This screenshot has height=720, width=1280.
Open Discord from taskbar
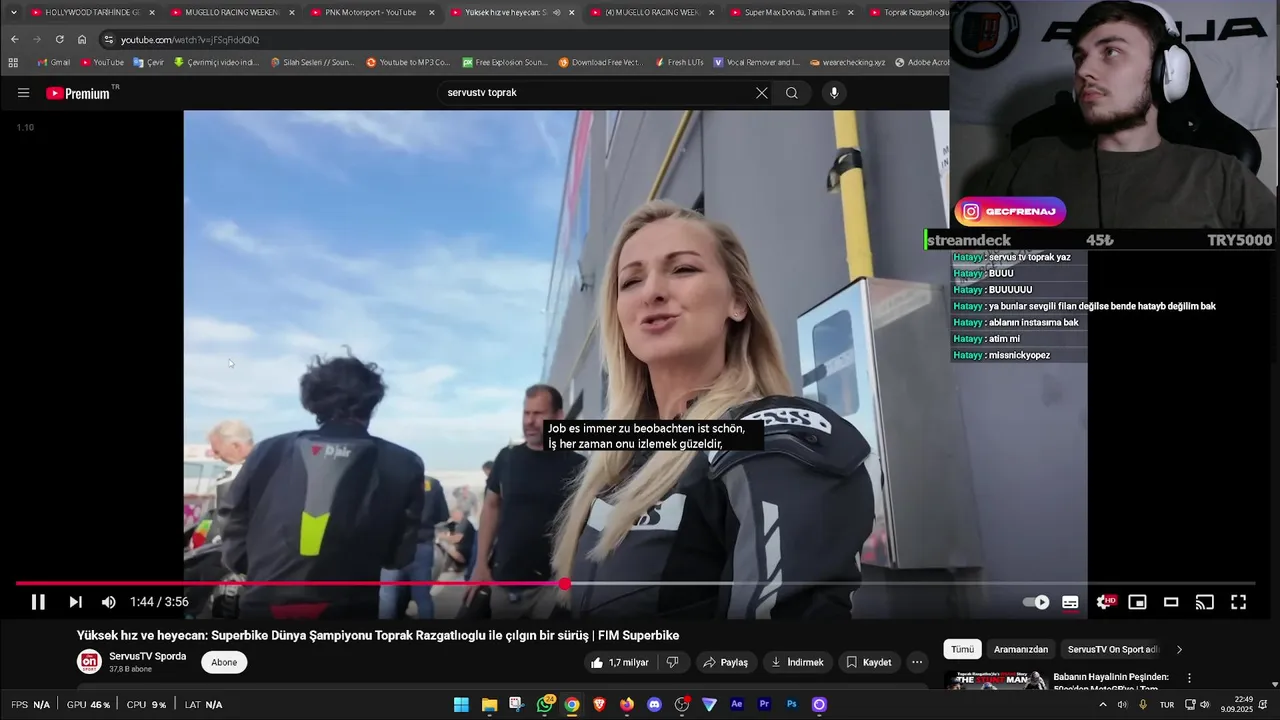654,705
